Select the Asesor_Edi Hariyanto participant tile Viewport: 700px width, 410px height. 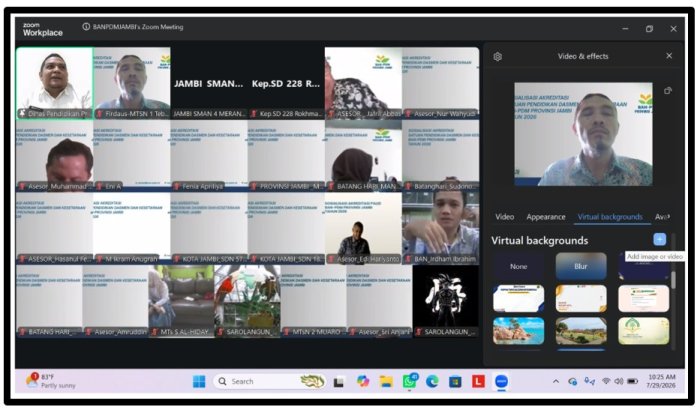(363, 229)
